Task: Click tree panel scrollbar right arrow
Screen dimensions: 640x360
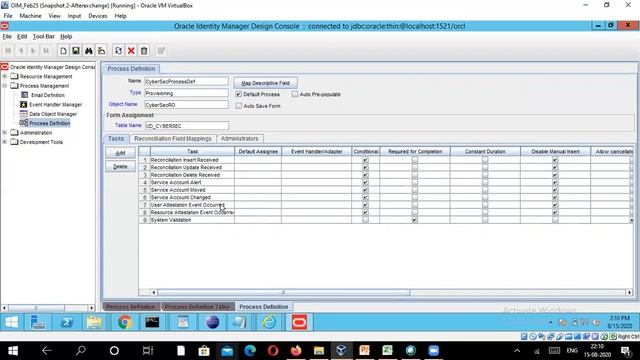Action: (91, 308)
